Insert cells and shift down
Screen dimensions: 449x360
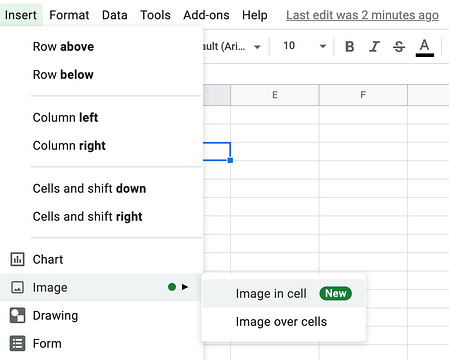101,188
